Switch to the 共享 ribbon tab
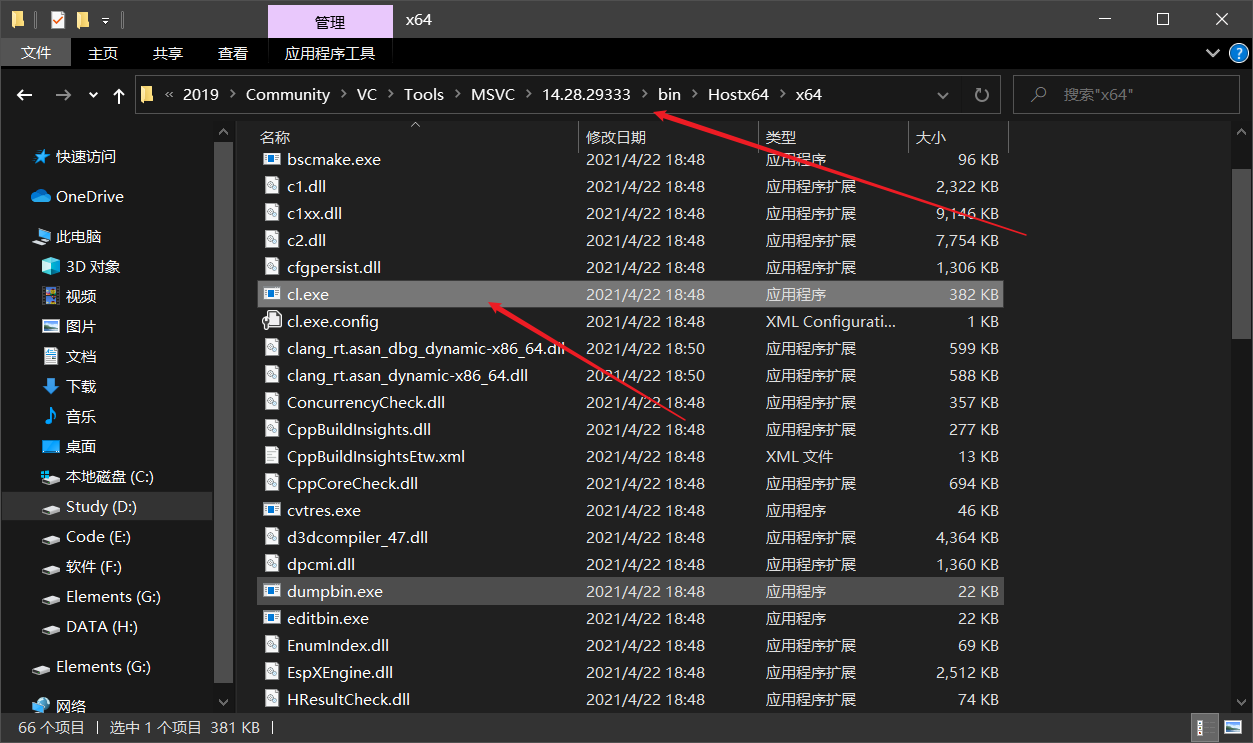1253x743 pixels. (168, 54)
